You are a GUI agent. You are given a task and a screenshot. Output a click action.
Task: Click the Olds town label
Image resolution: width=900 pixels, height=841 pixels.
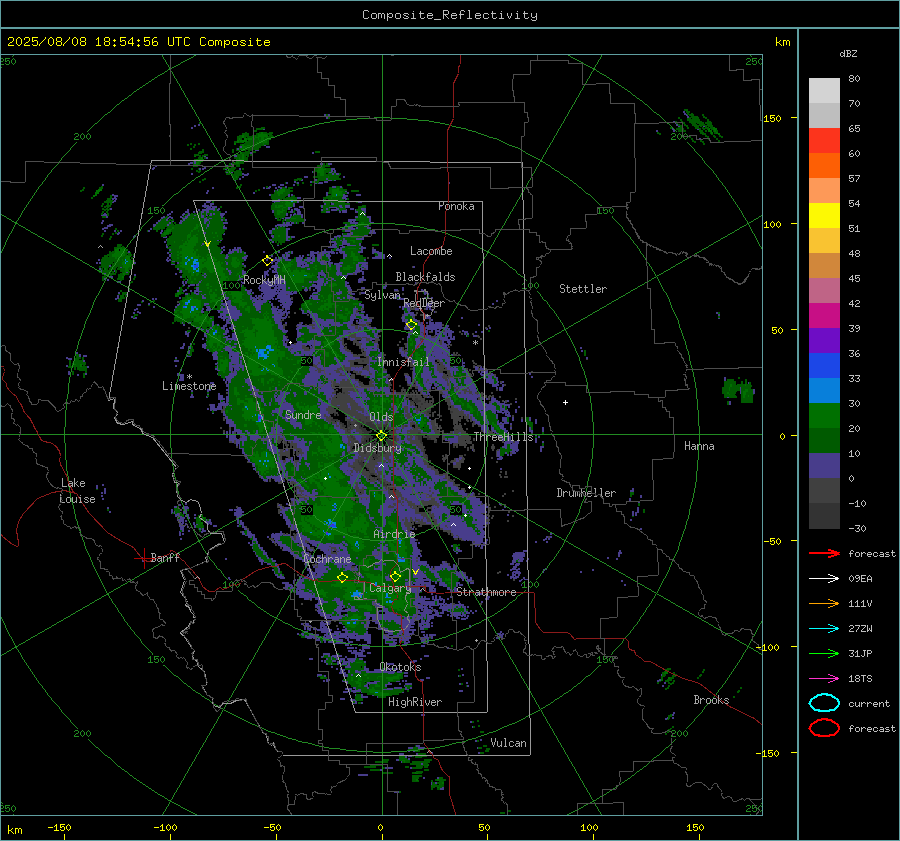point(381,417)
